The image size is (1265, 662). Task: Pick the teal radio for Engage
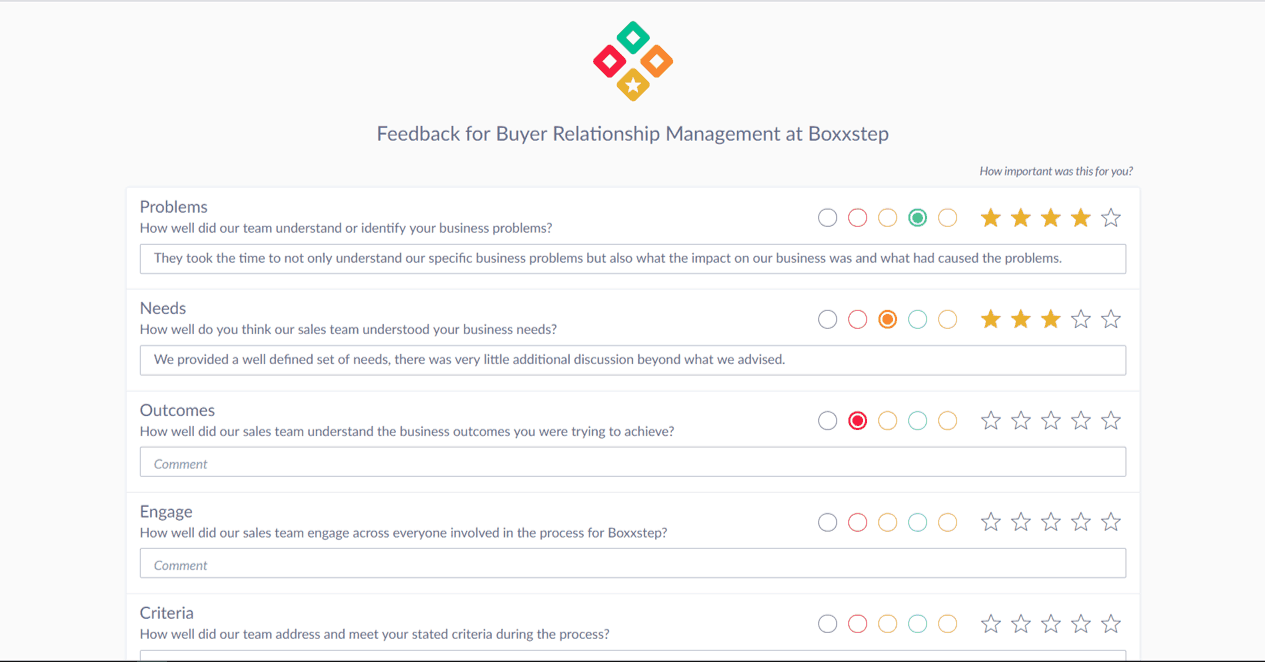917,523
